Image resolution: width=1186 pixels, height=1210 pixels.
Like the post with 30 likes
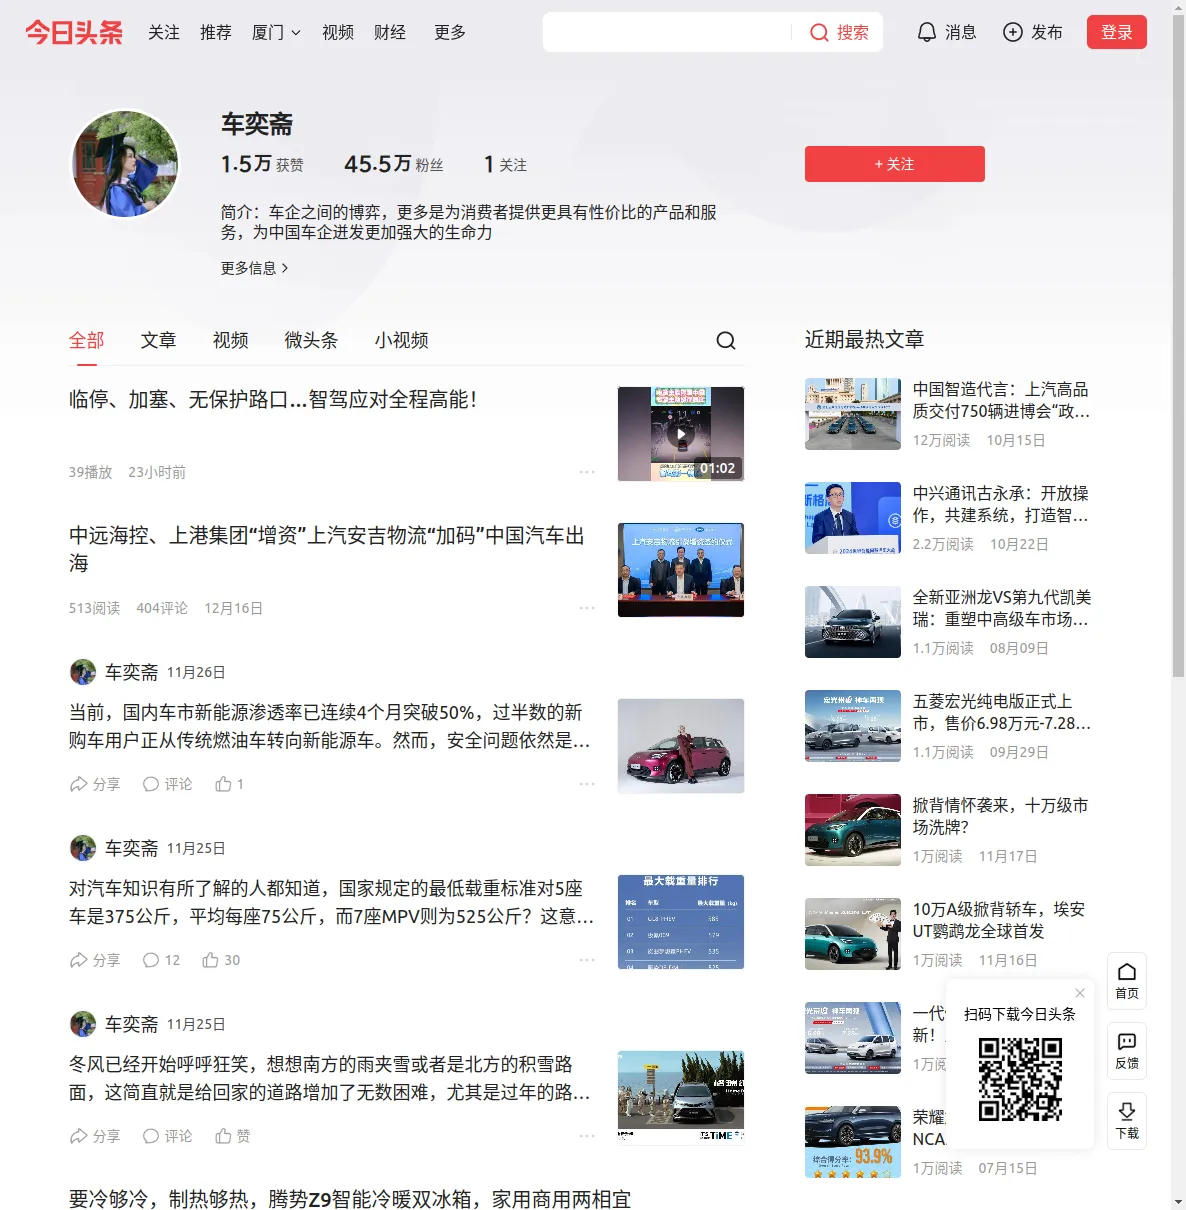221,960
